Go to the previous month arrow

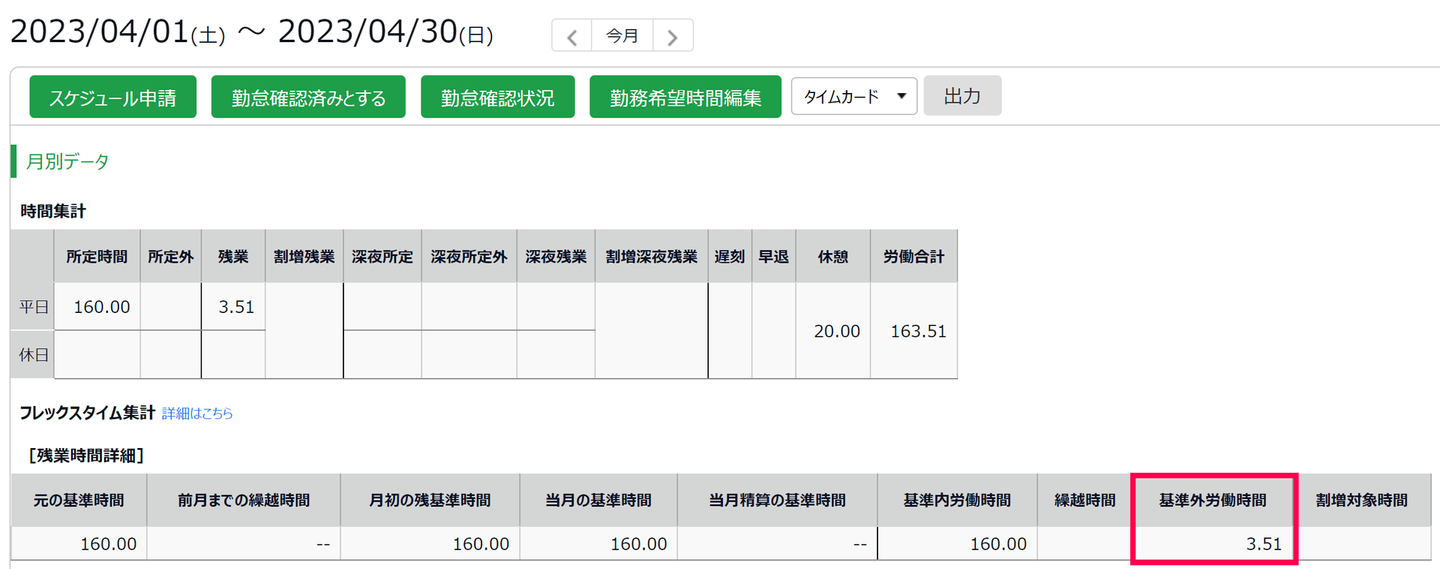(x=572, y=37)
